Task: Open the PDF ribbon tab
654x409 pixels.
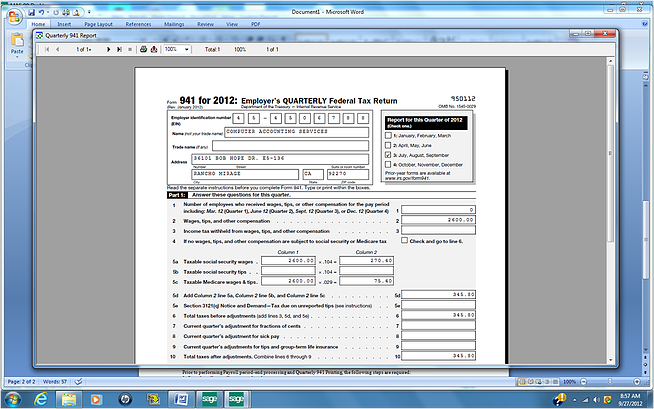Action: click(255, 24)
